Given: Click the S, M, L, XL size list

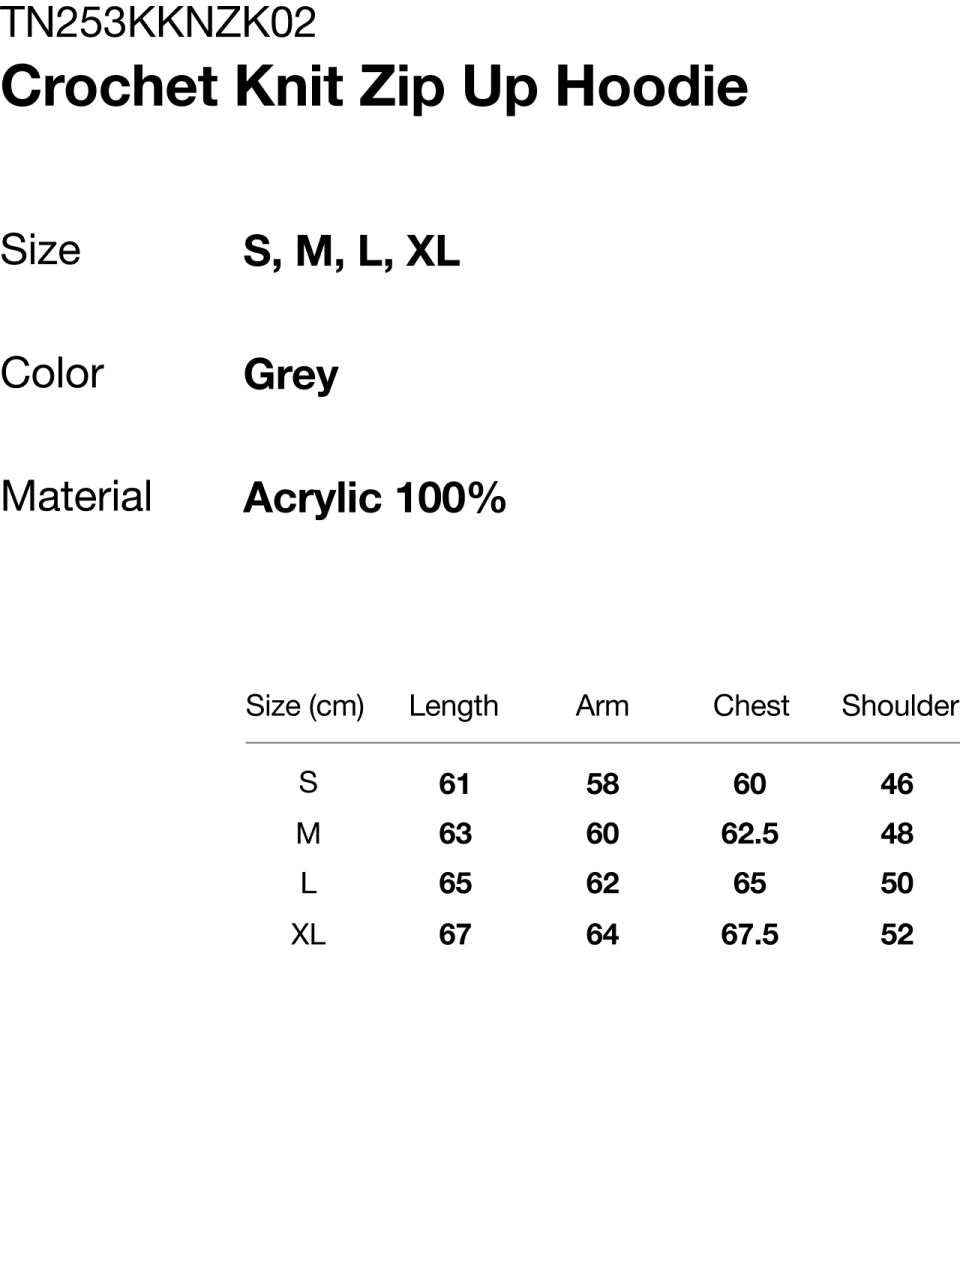Looking at the screenshot, I should pyautogui.click(x=351, y=251).
